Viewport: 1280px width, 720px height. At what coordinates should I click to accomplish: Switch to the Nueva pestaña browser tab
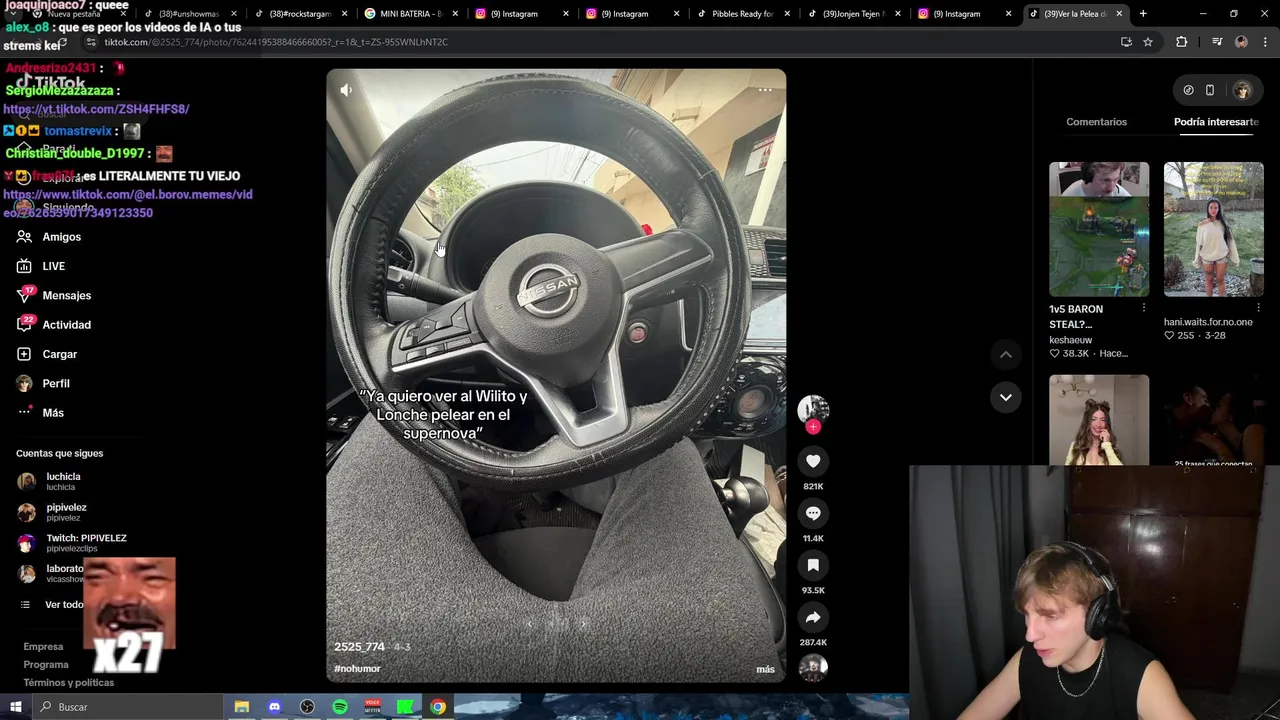[75, 14]
